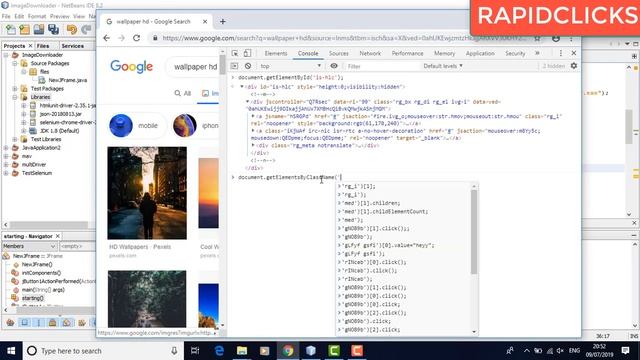
Task: Show more DevTools tabs with double-chevron
Action: click(x=537, y=53)
